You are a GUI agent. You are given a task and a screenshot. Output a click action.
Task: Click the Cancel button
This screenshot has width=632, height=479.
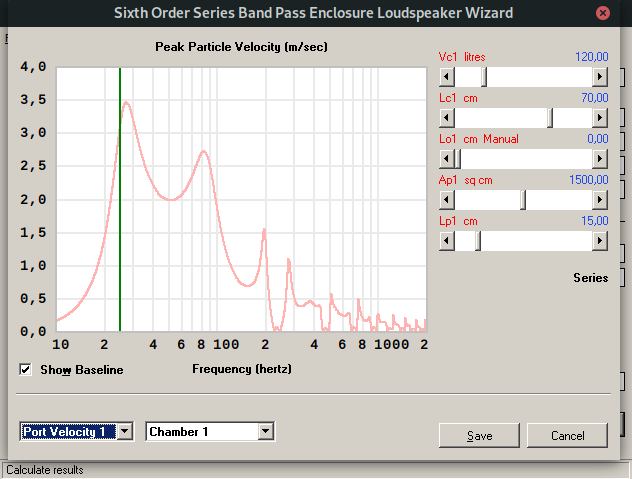[x=567, y=435]
